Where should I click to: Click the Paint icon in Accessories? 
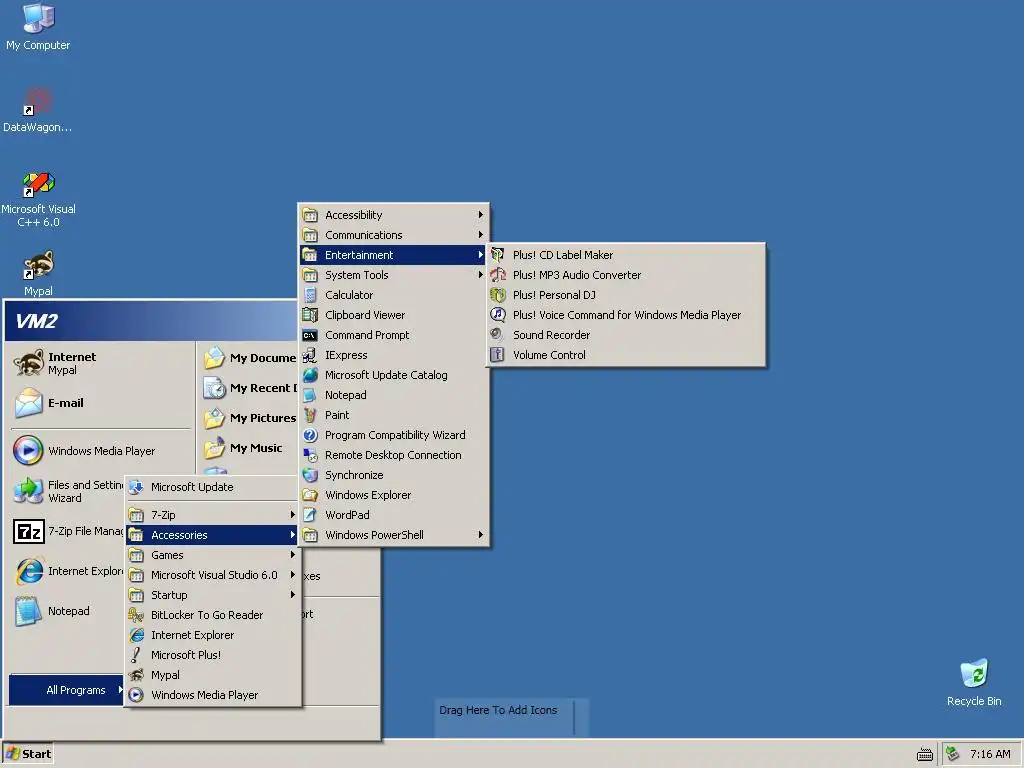310,415
